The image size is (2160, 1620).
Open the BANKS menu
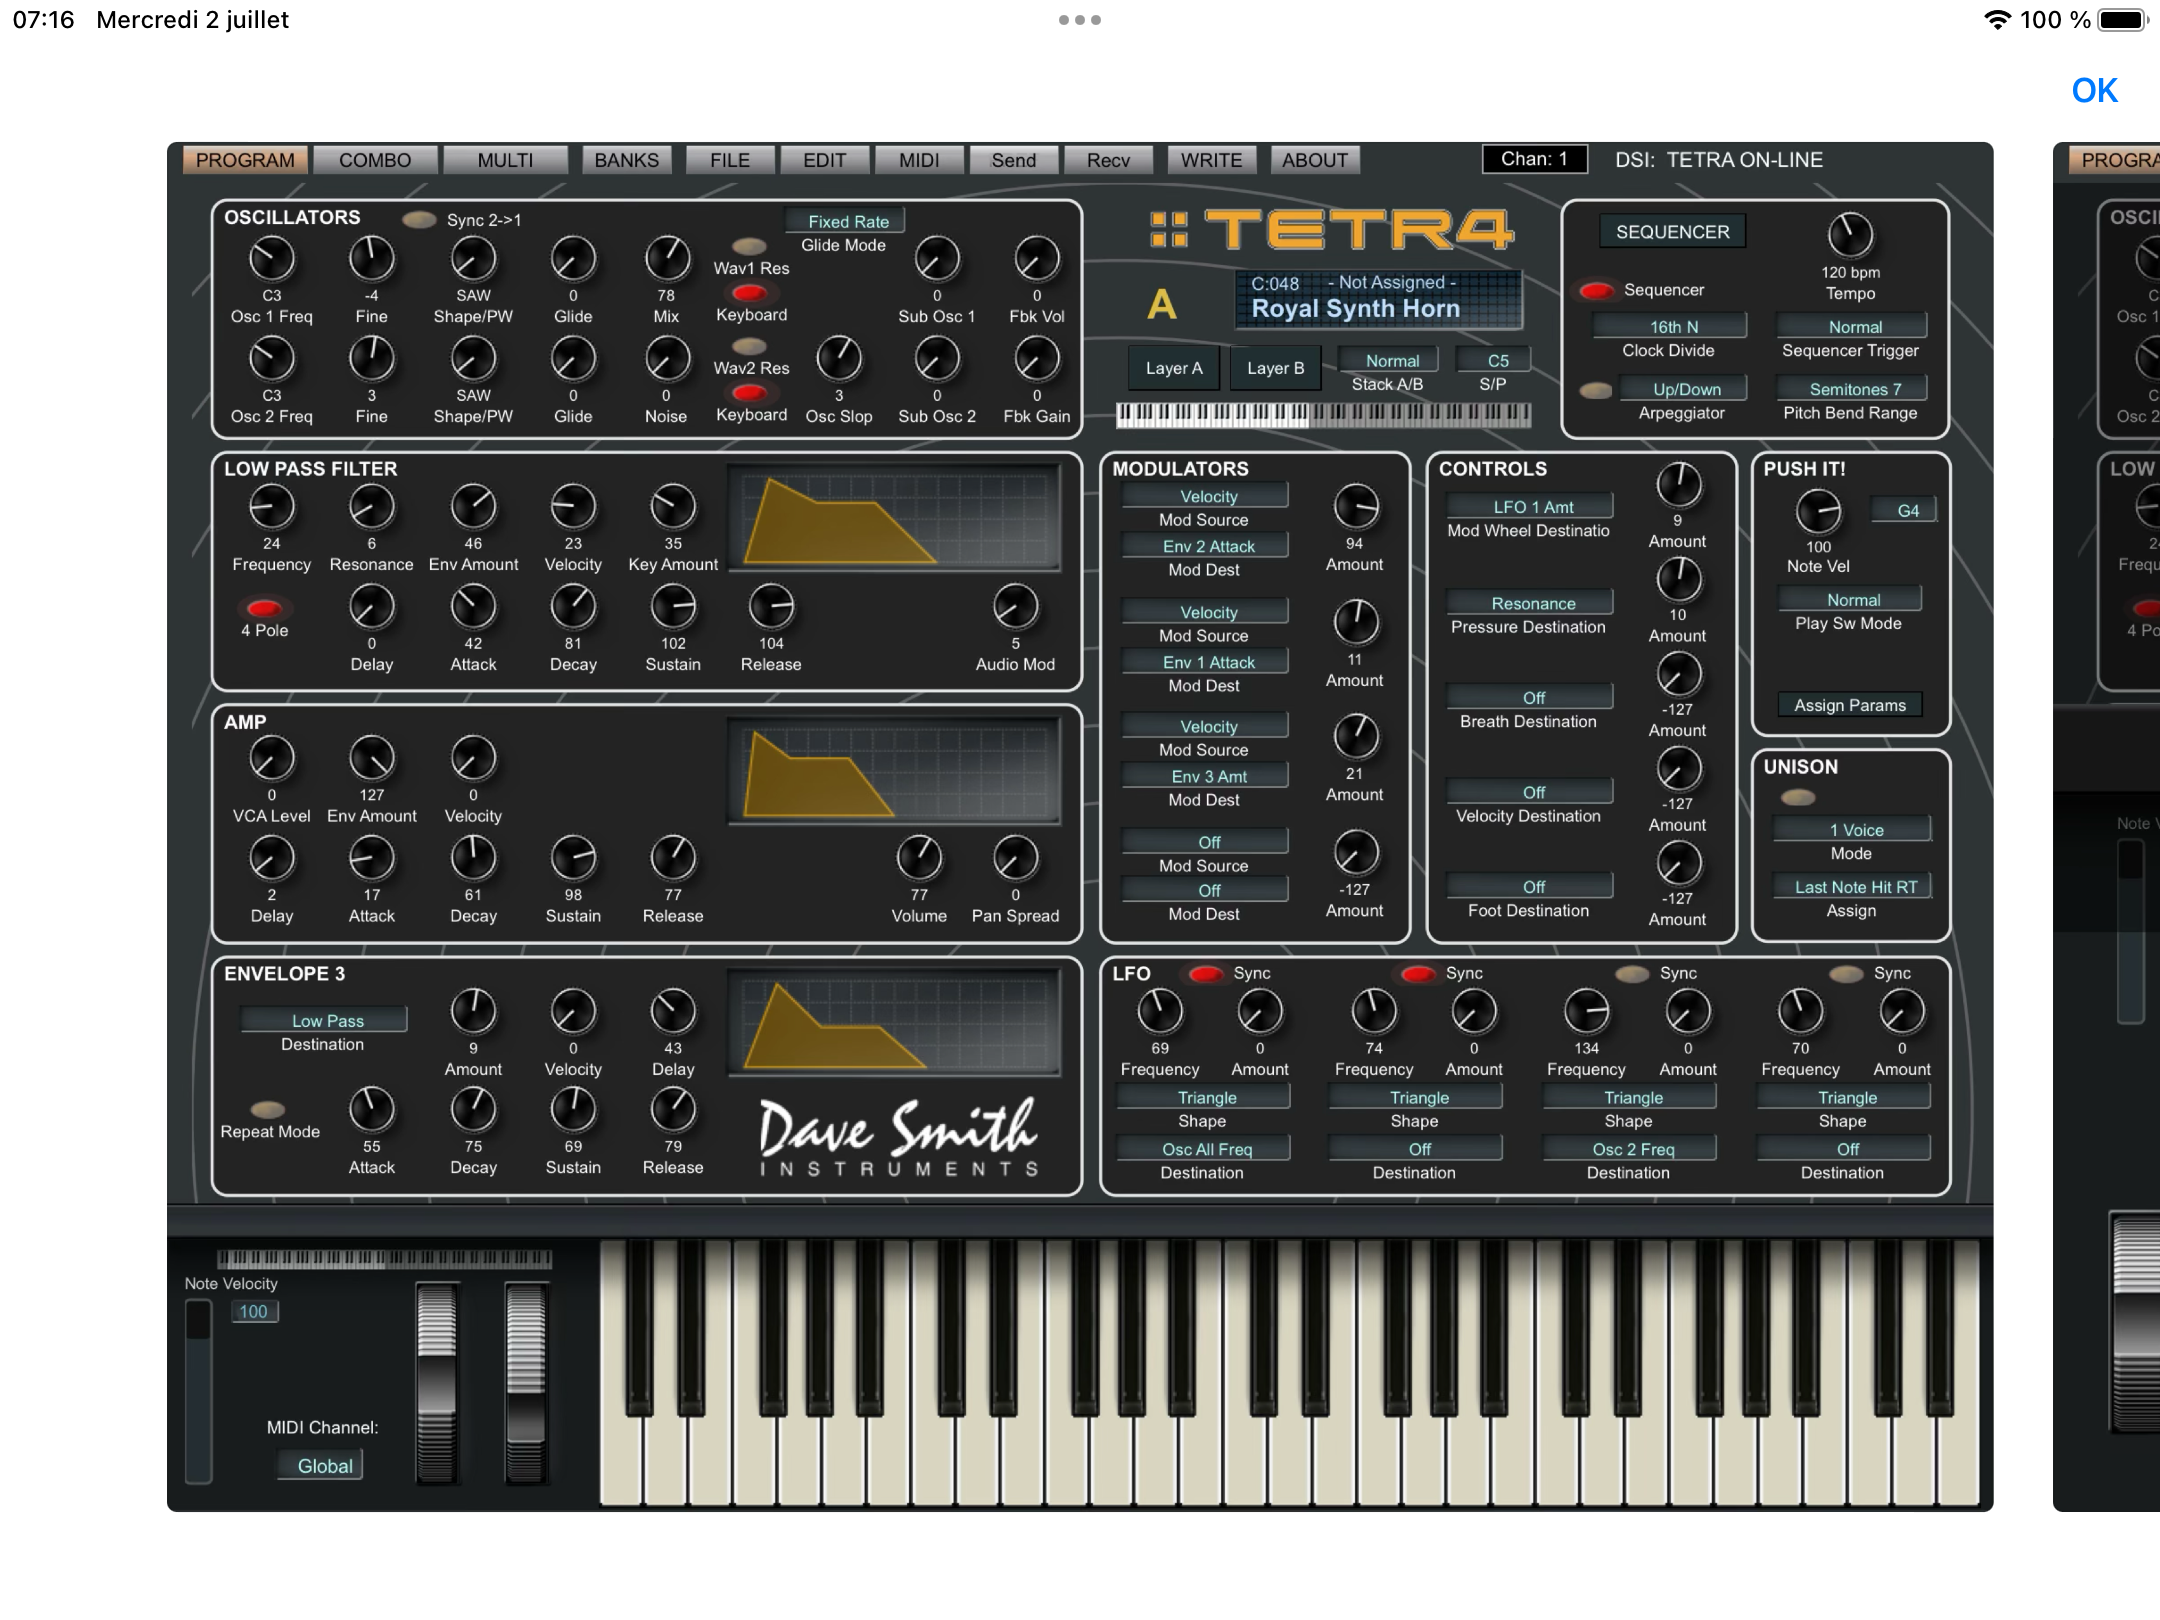627,160
